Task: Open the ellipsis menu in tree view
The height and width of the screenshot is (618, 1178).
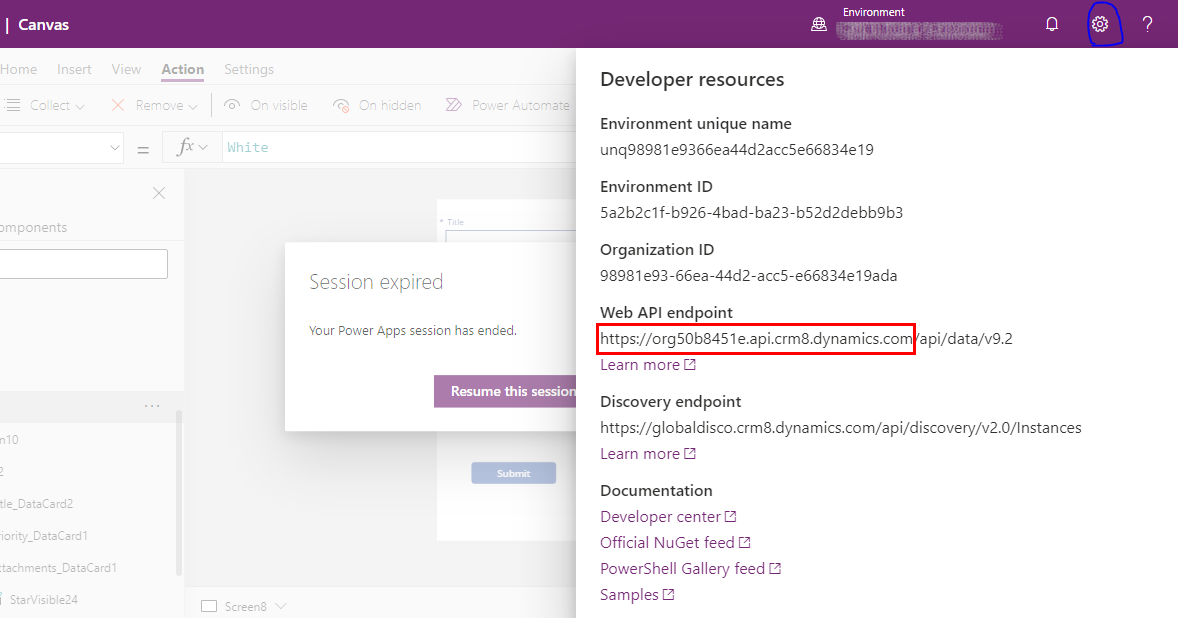Action: click(x=152, y=406)
